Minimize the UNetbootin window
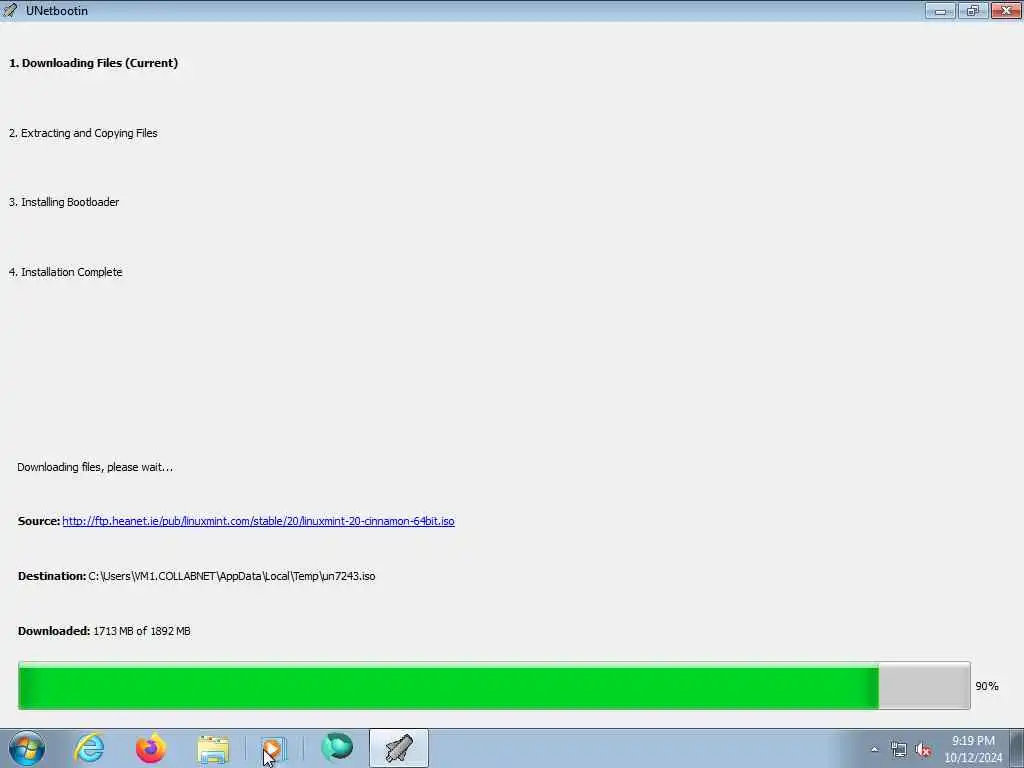Screen dimensions: 1024x768 (x=940, y=10)
